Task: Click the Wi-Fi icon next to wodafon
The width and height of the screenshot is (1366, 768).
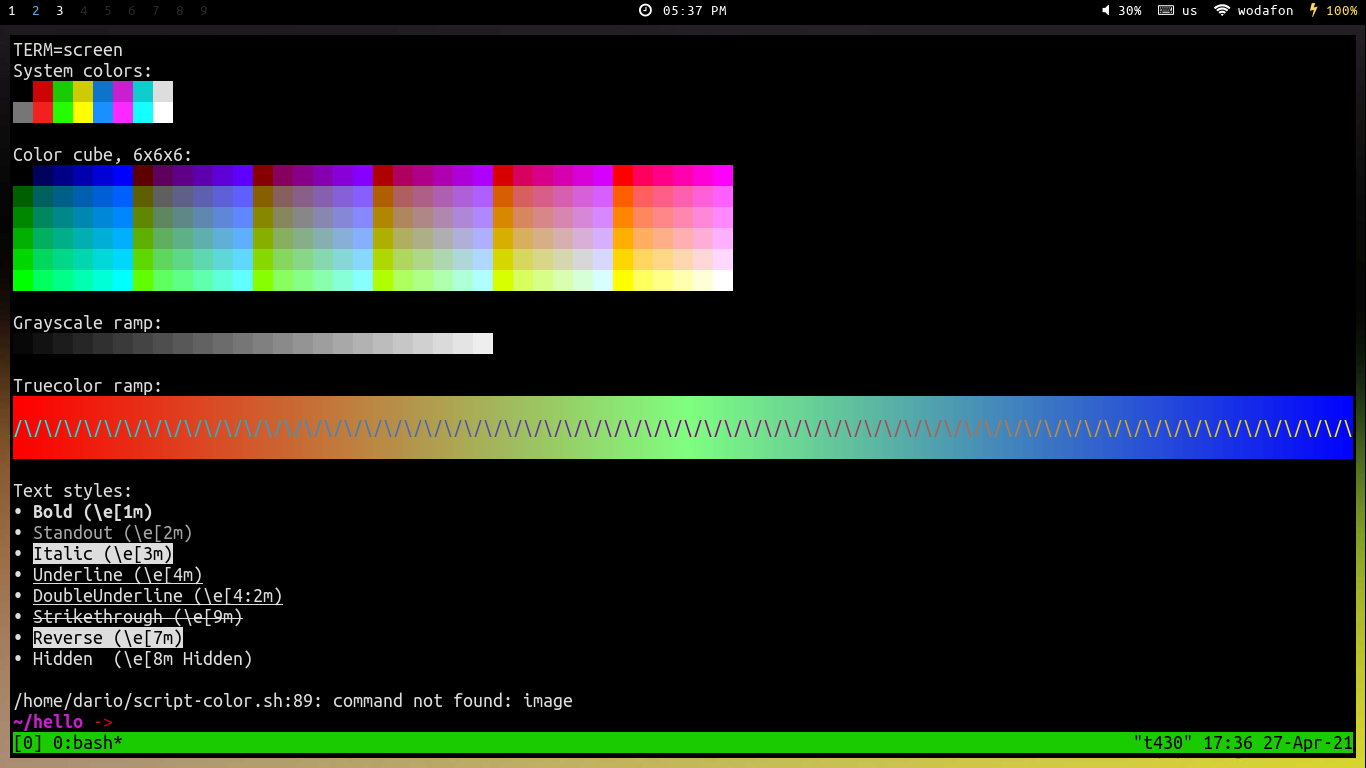Action: [1222, 10]
